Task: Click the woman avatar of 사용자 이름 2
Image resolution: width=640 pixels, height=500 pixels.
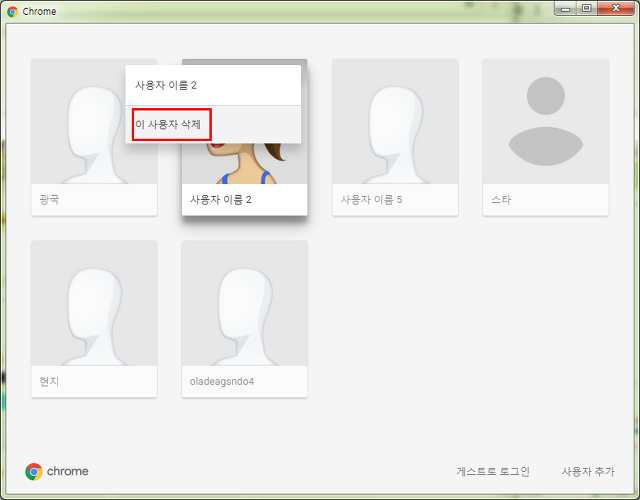Action: click(x=244, y=164)
